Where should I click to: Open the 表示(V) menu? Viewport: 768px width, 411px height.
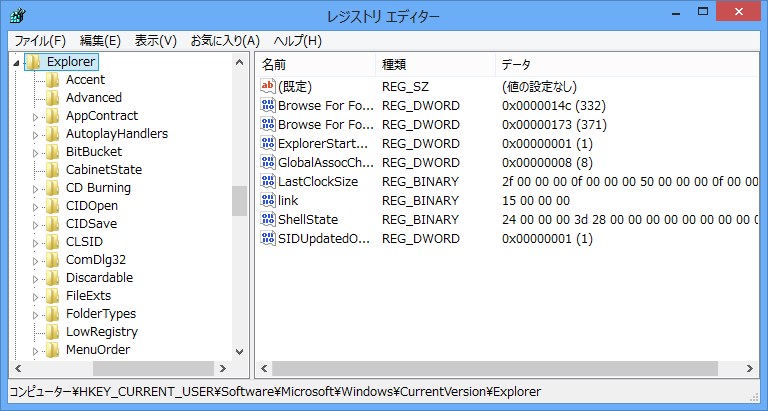(x=155, y=41)
